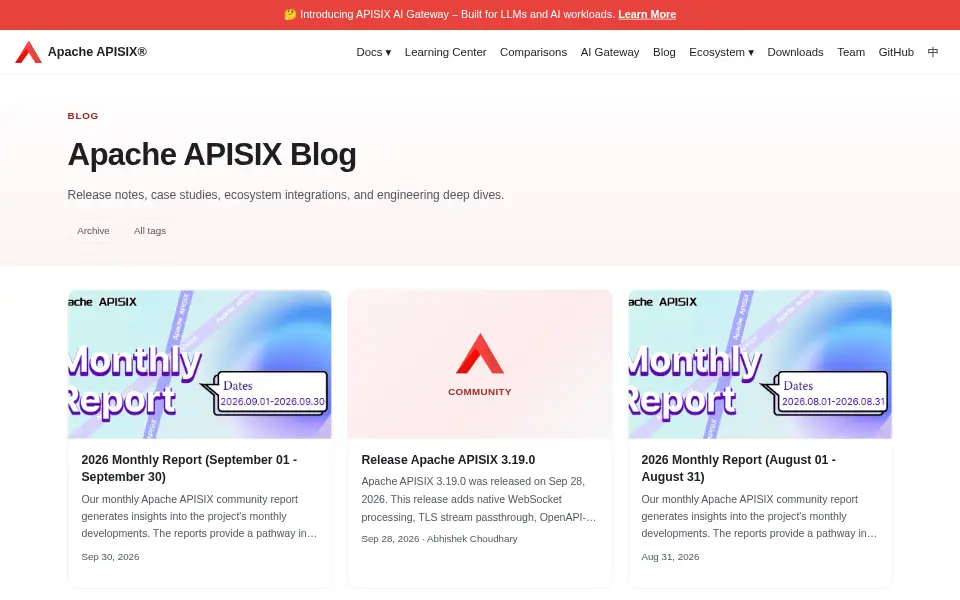Click the Aug 31, 2026 date text
The image size is (960, 600).
tap(670, 557)
